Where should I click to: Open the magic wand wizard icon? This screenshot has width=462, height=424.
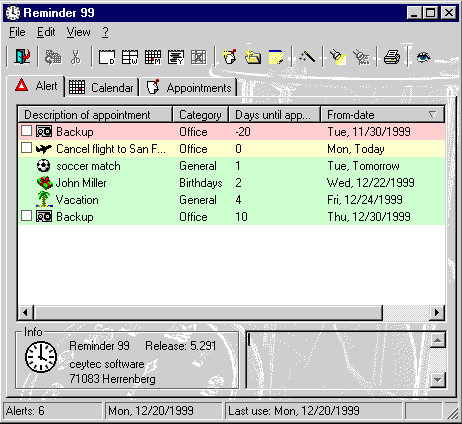(307, 57)
